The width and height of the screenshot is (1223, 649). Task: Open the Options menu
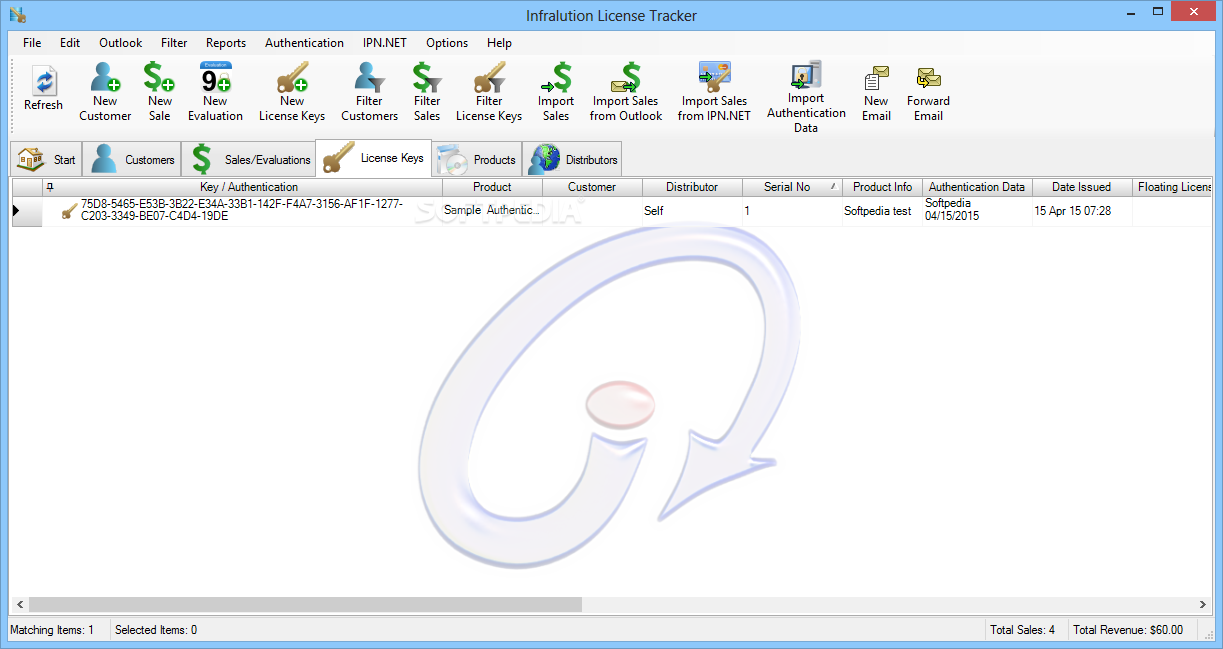click(x=447, y=43)
